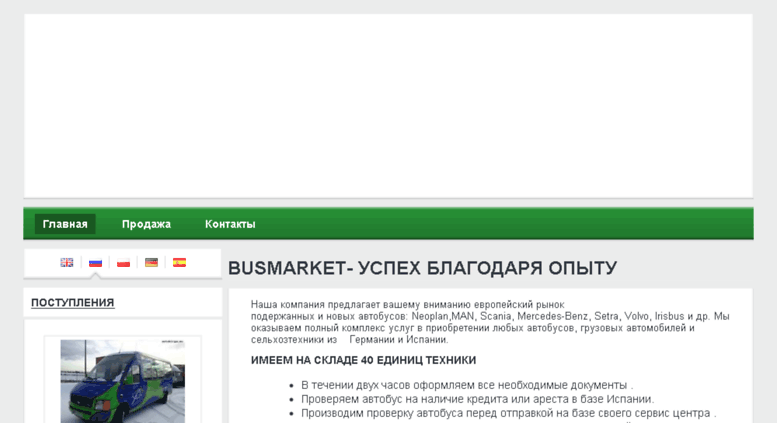The width and height of the screenshot is (777, 423).
Task: Select the Spanish flag language icon
Action: coord(179,263)
